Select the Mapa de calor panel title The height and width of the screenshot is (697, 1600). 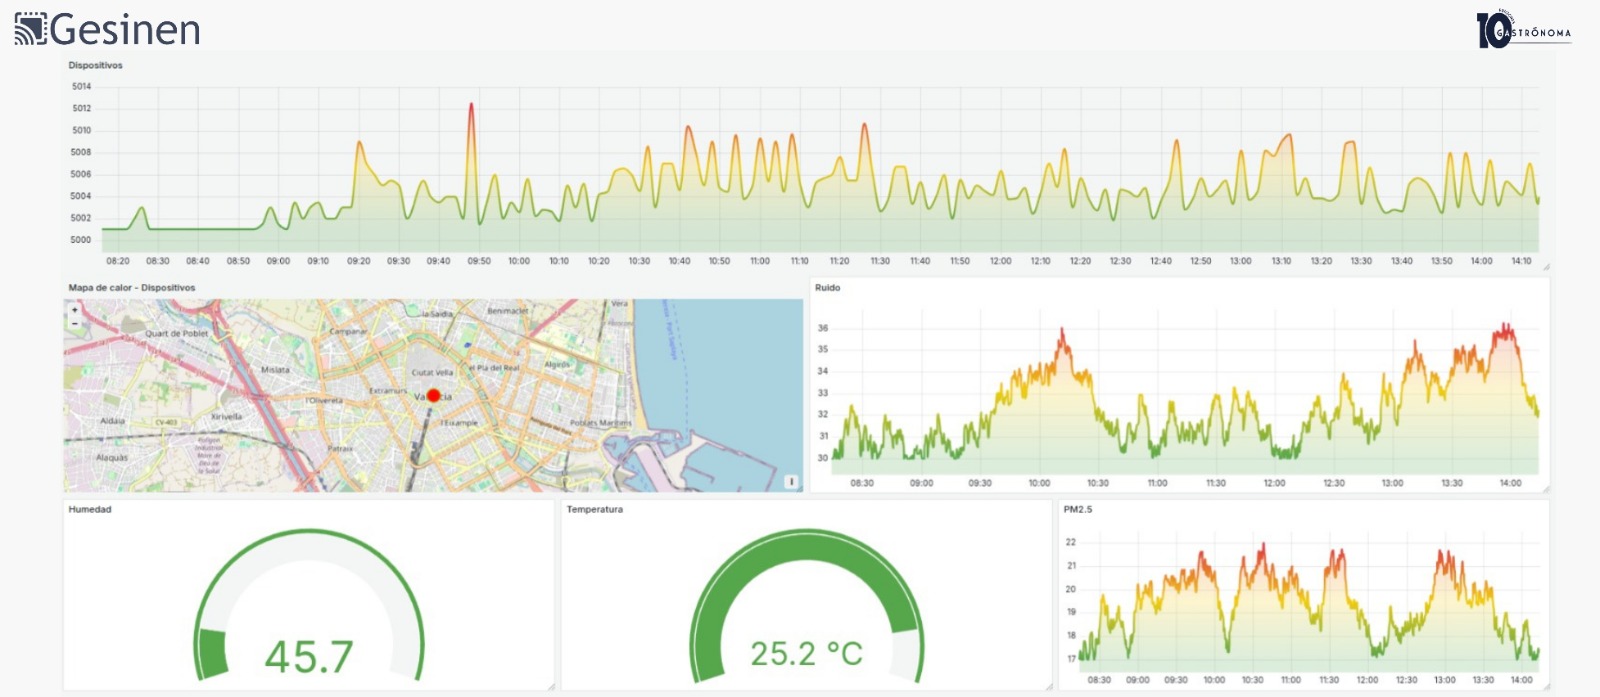tap(131, 288)
